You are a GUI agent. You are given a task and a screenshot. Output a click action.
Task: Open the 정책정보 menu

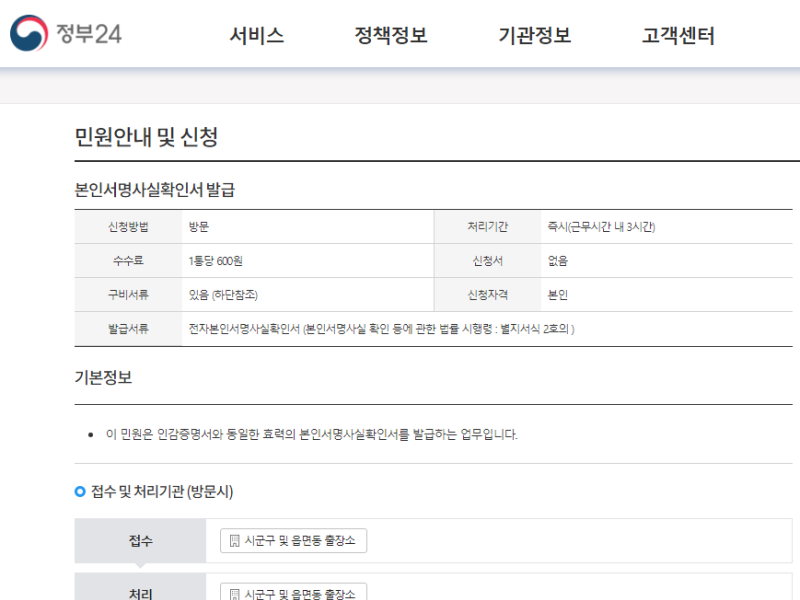click(391, 35)
